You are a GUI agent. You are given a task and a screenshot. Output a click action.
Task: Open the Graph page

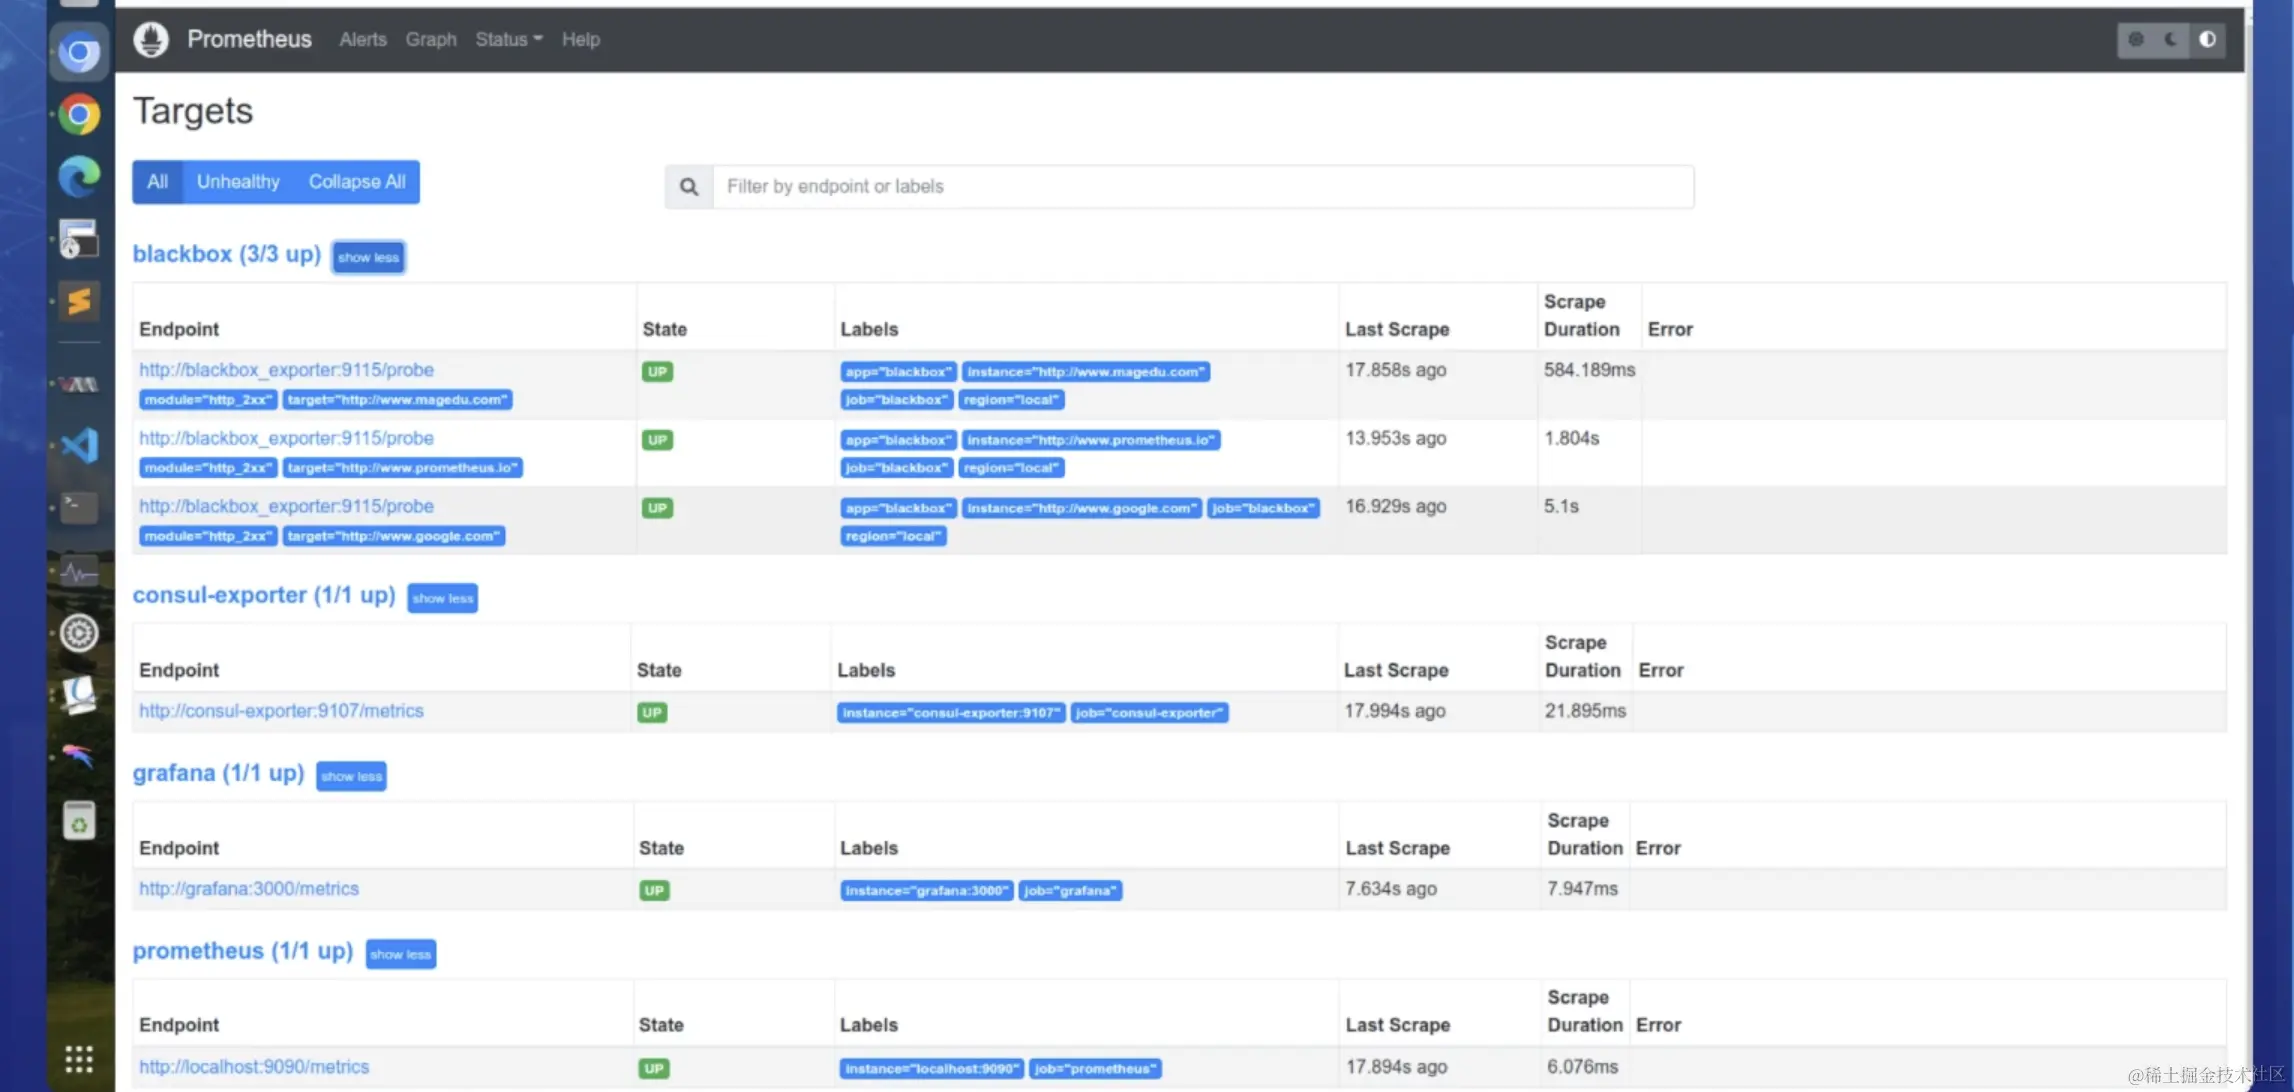(x=430, y=40)
